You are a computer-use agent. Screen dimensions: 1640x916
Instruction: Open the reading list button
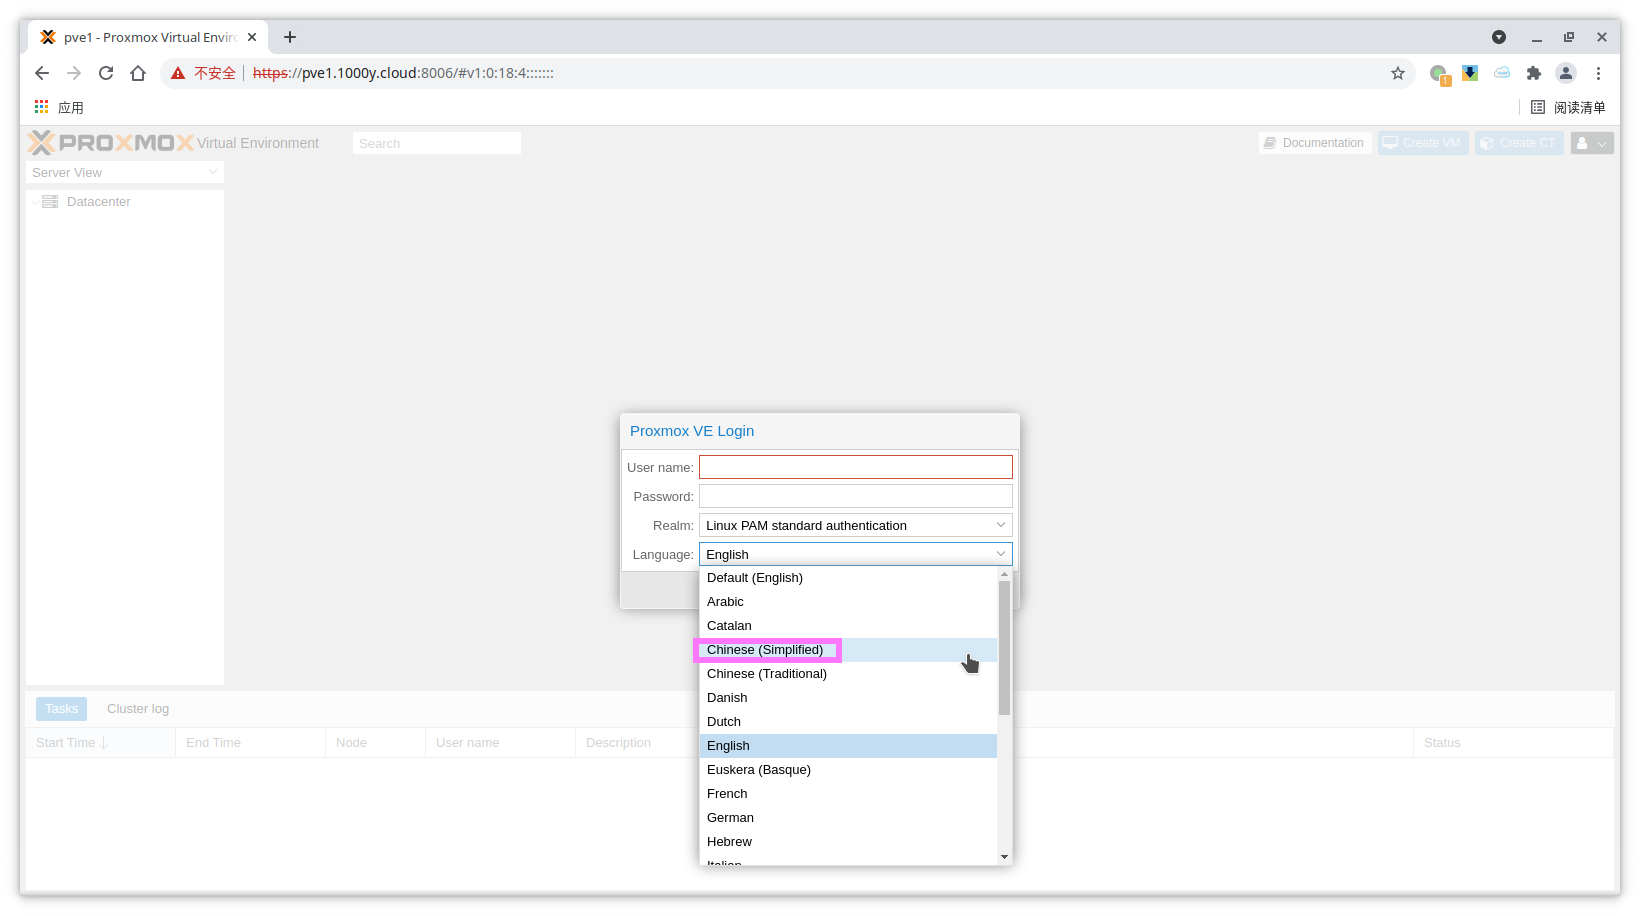coord(1568,107)
